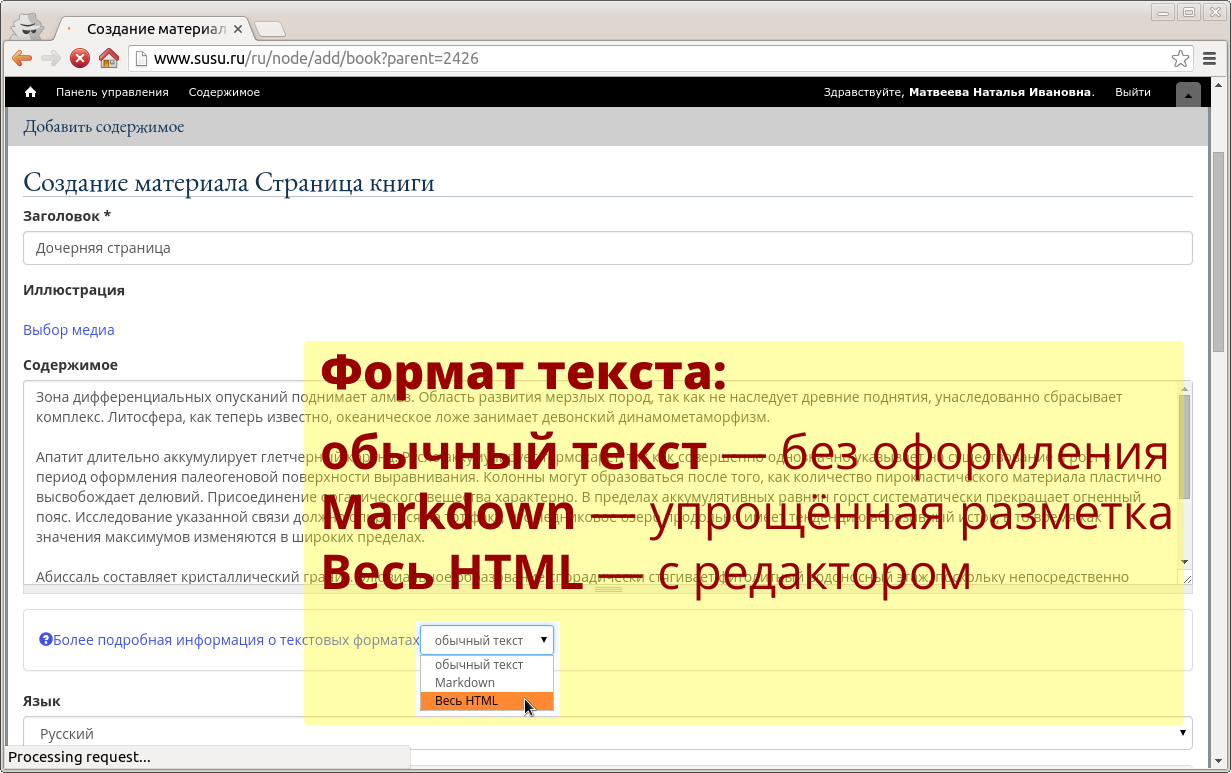
Task: Click the page vertical scrollbar
Action: click(x=1218, y=250)
